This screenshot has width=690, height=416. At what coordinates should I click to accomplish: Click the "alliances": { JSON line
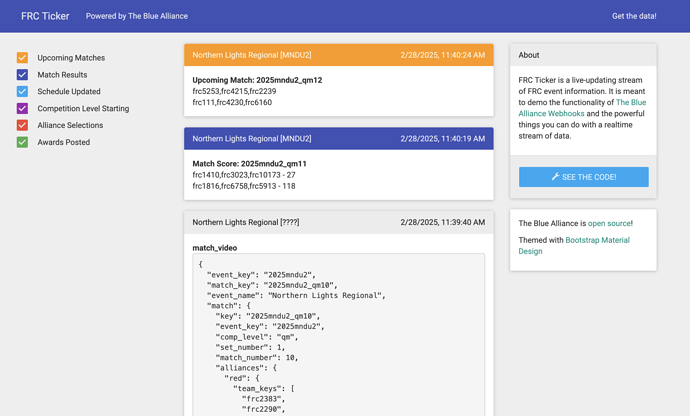(x=246, y=368)
